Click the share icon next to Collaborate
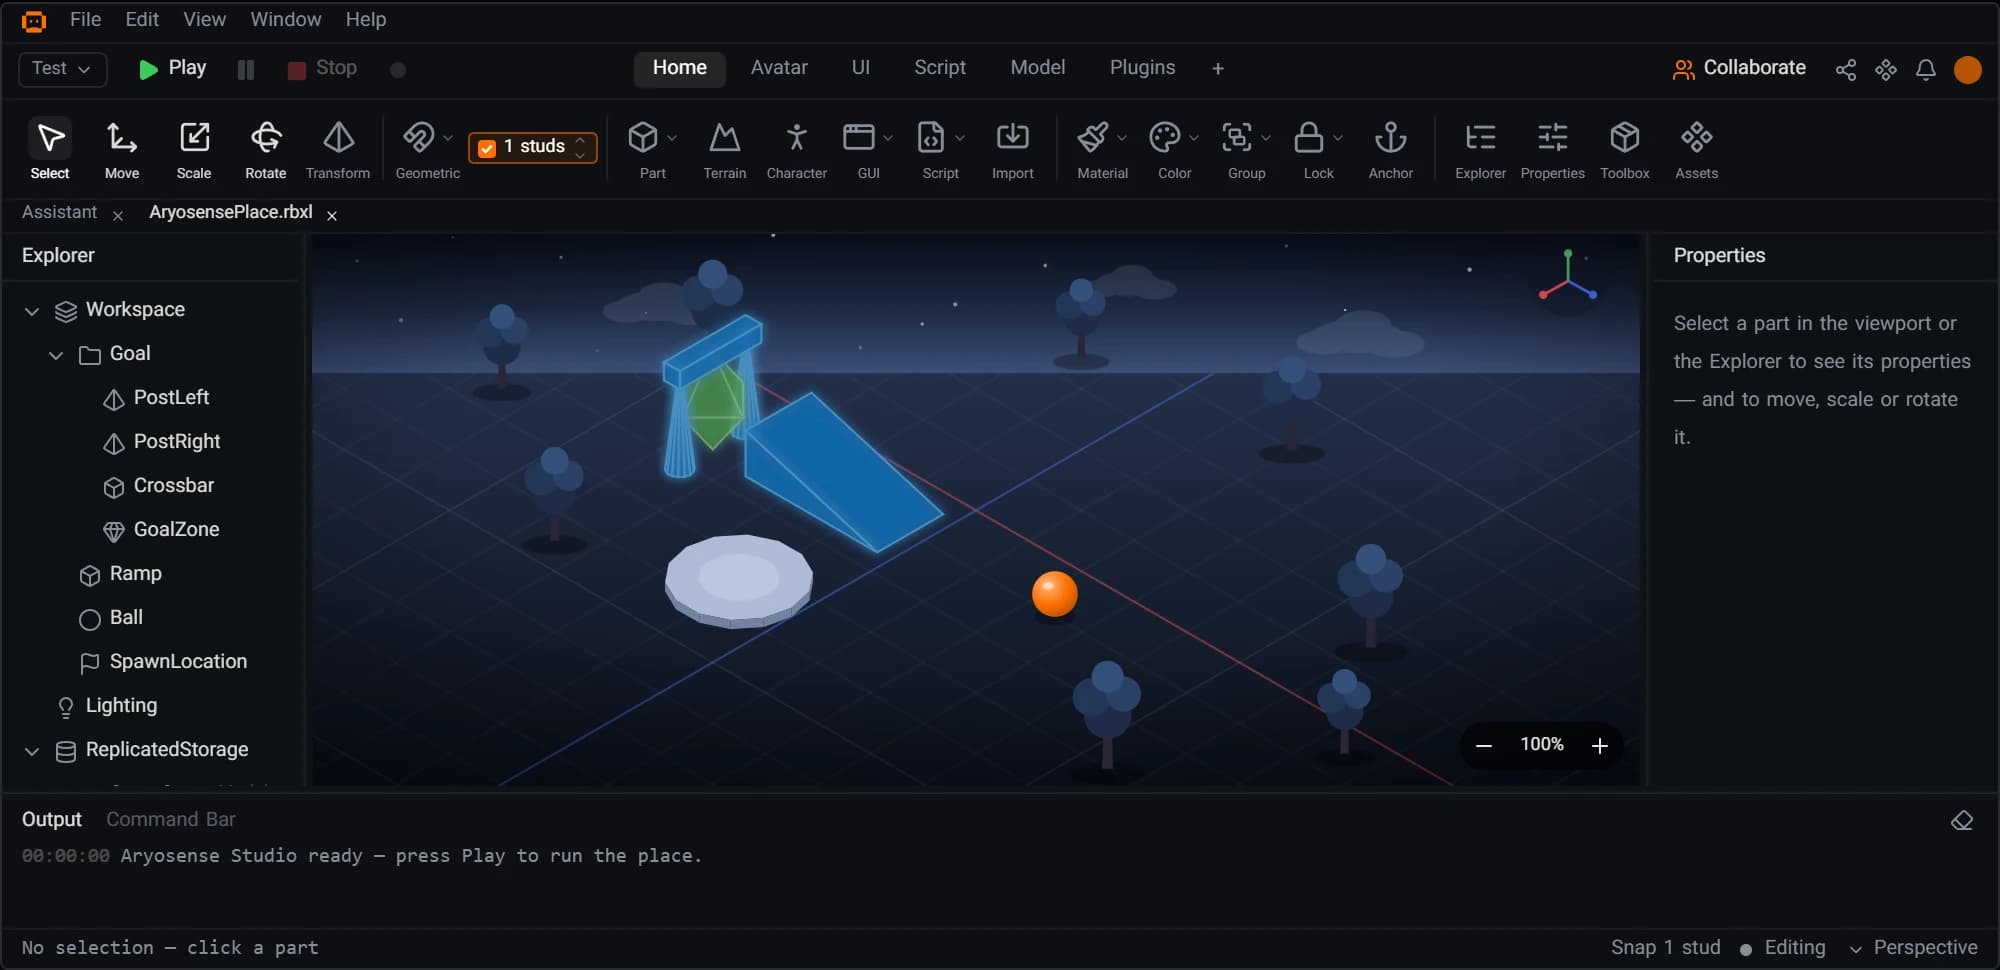Viewport: 2000px width, 970px height. click(1846, 69)
